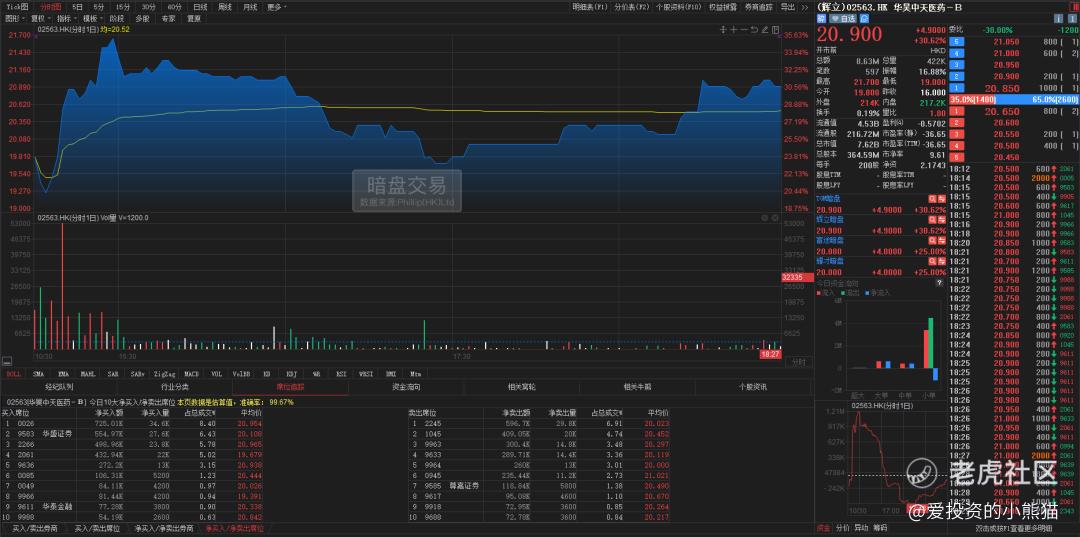Image resolution: width=1080 pixels, height=537 pixels.
Task: Switch to 买入/卖出券商 bottom tab
Action: point(34,529)
